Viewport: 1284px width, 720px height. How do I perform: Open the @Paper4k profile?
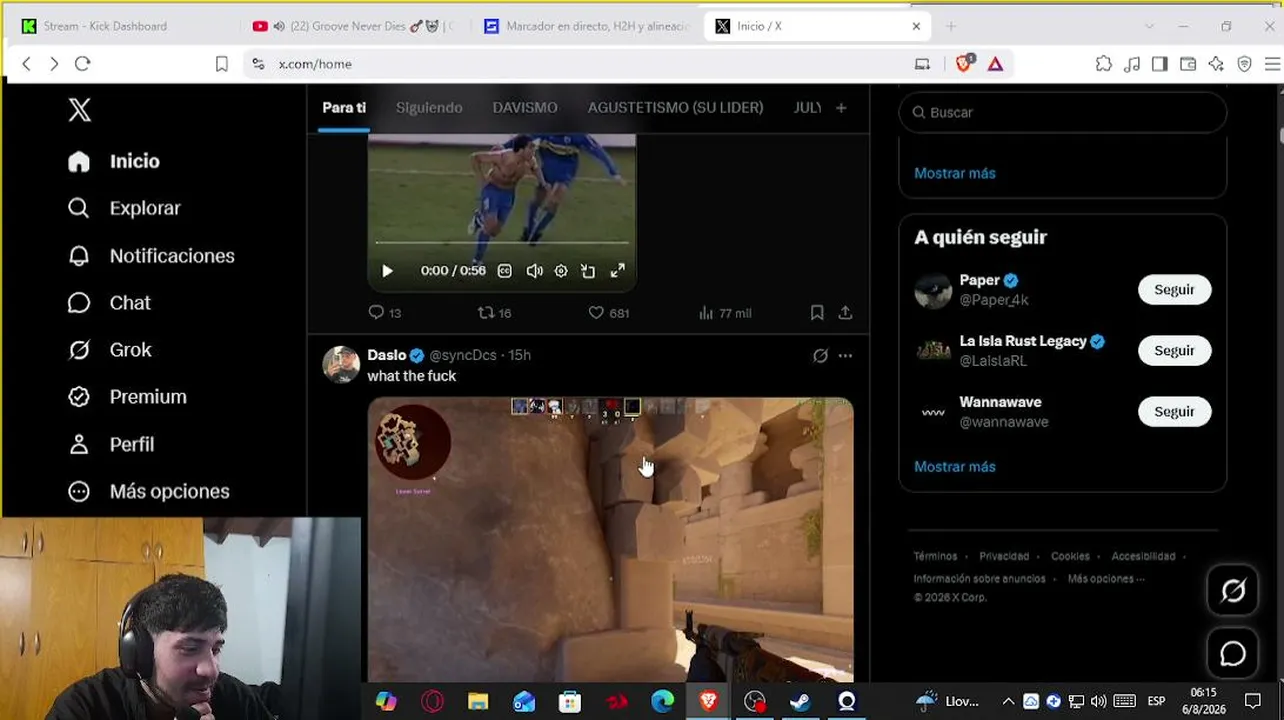coord(994,300)
